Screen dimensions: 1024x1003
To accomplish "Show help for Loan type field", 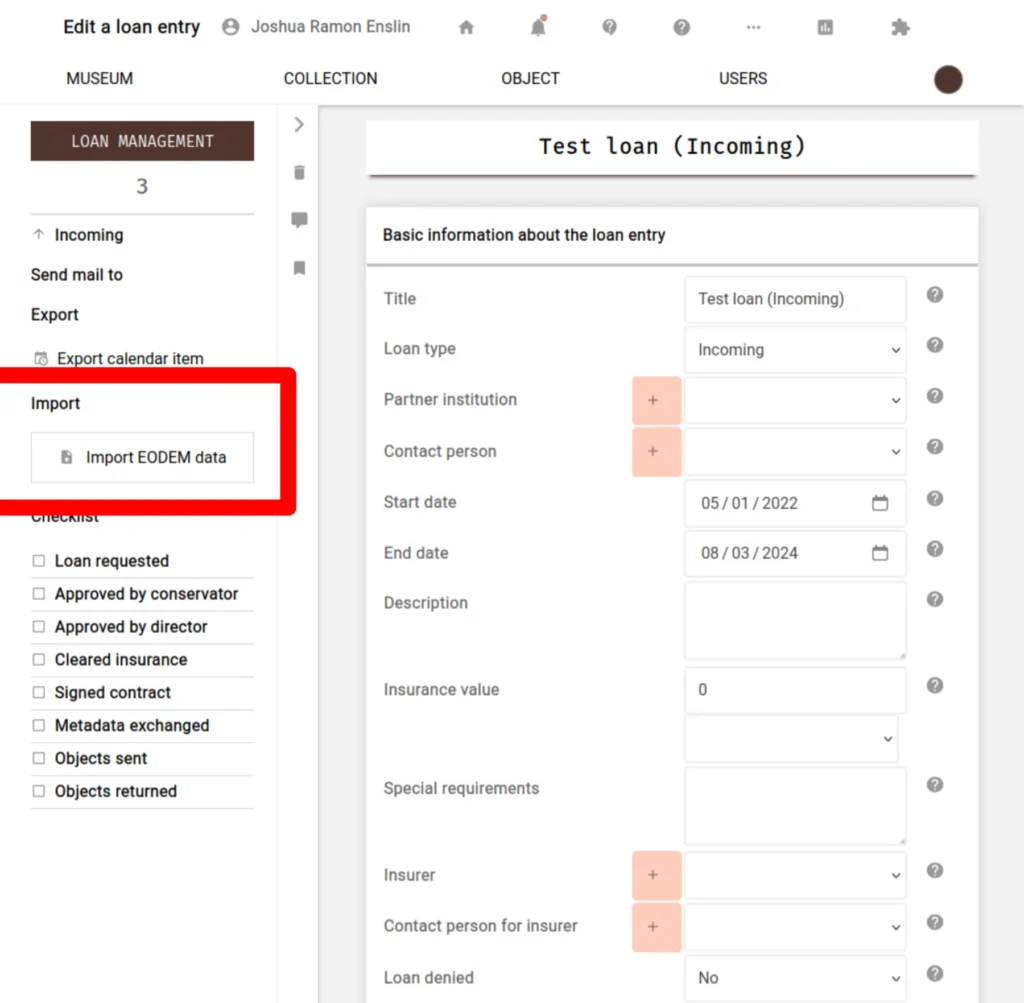I will pyautogui.click(x=935, y=345).
